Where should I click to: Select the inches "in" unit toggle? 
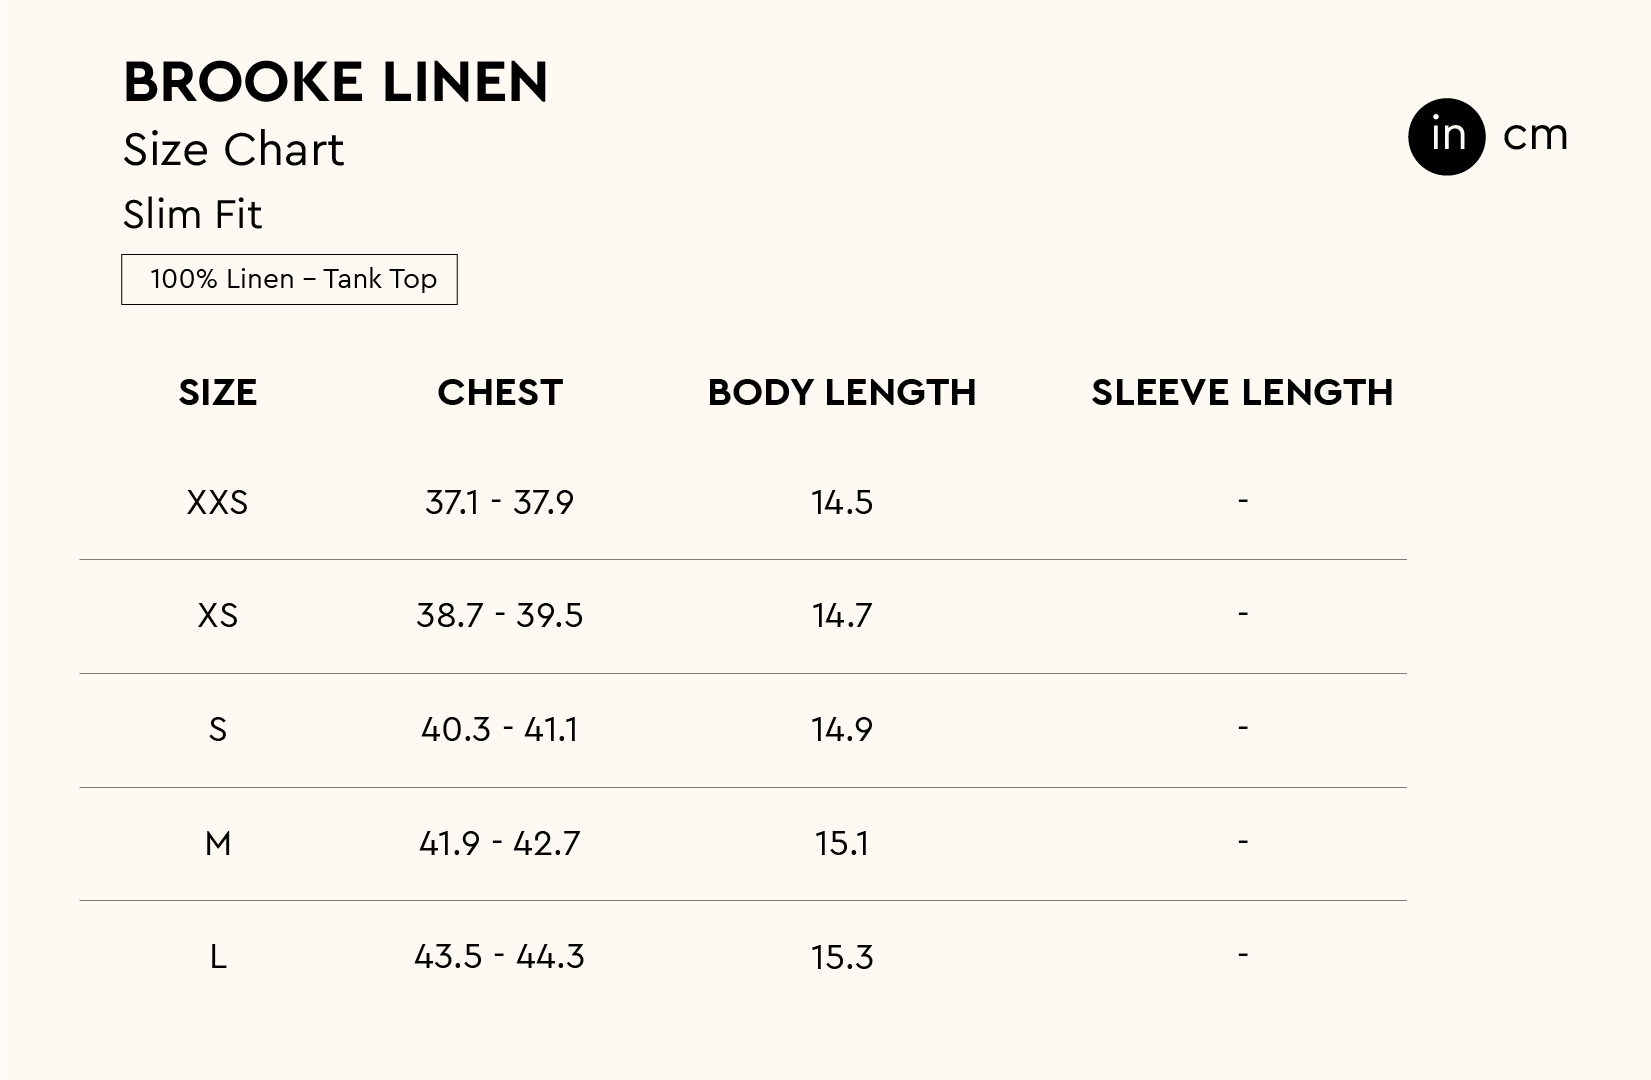click(1446, 136)
